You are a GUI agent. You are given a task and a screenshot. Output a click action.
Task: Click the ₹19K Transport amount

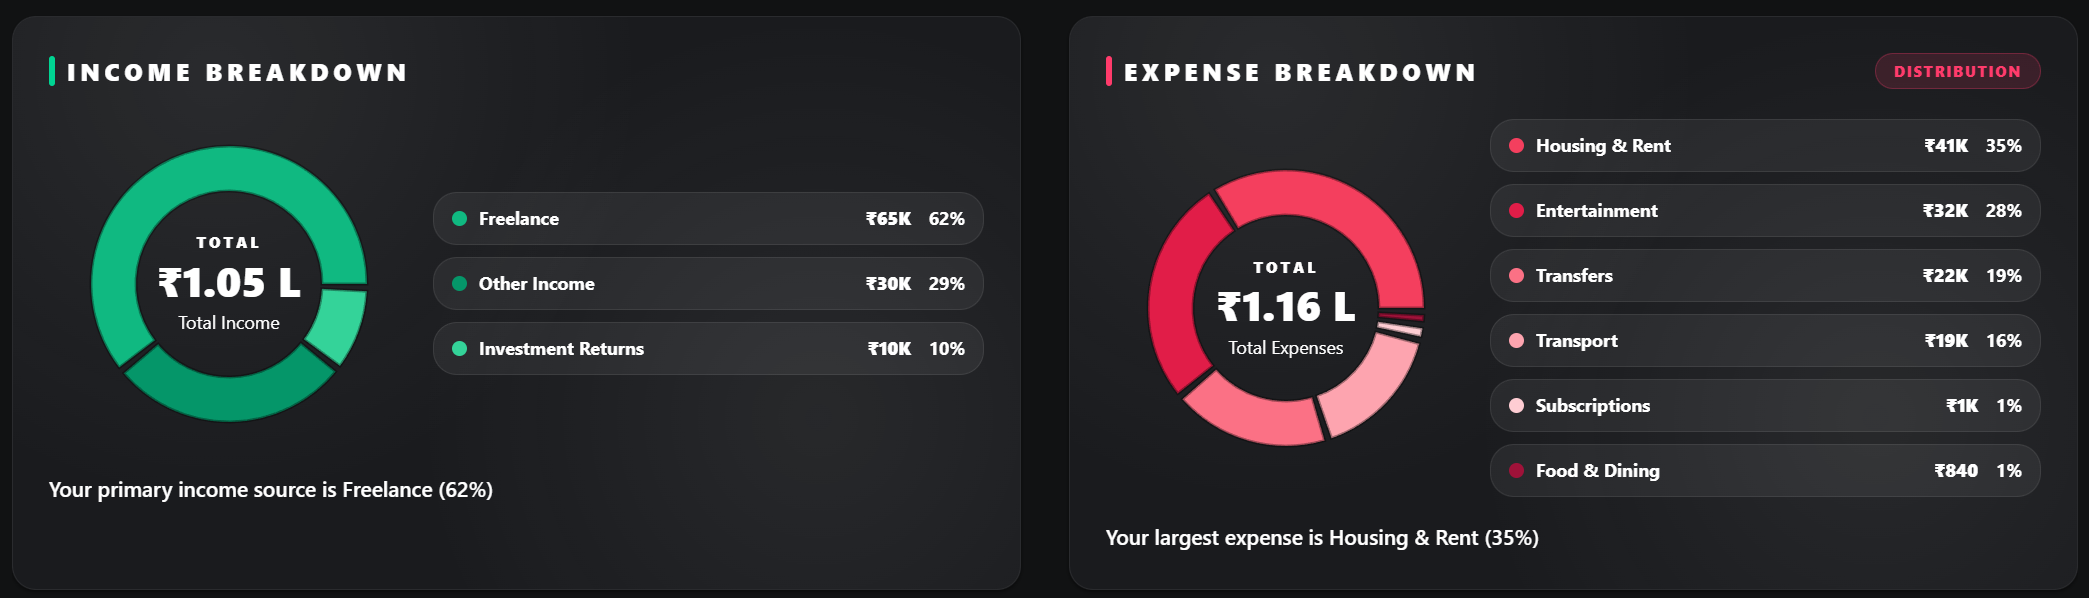1946,341
